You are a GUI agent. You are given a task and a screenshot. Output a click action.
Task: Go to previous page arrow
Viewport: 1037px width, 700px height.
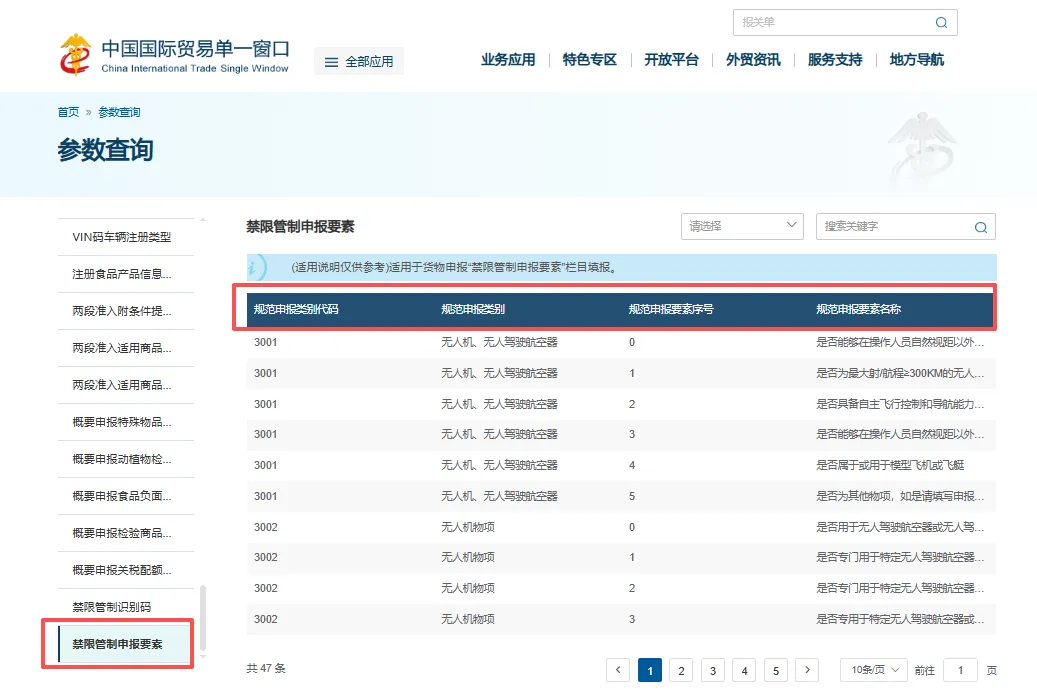pyautogui.click(x=618, y=670)
